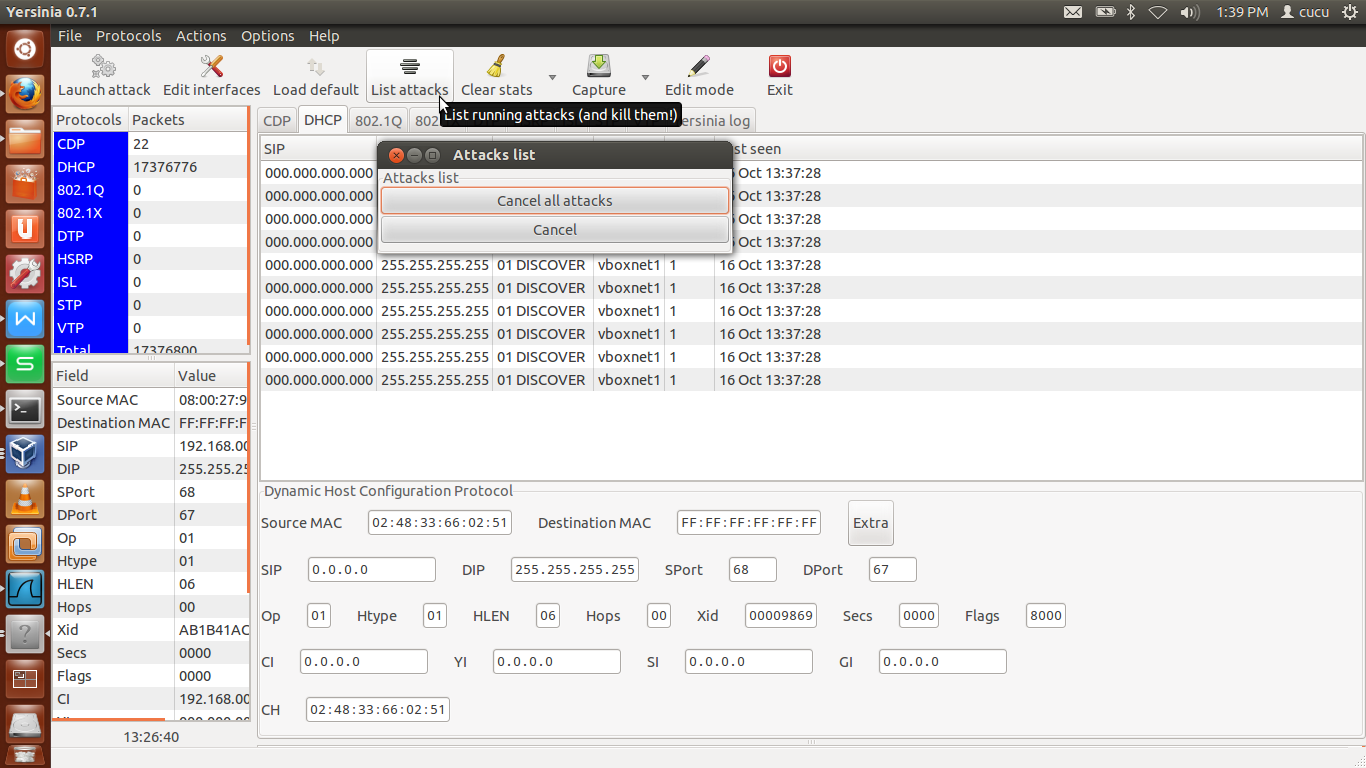Click the Destination MAC input field

tap(749, 523)
